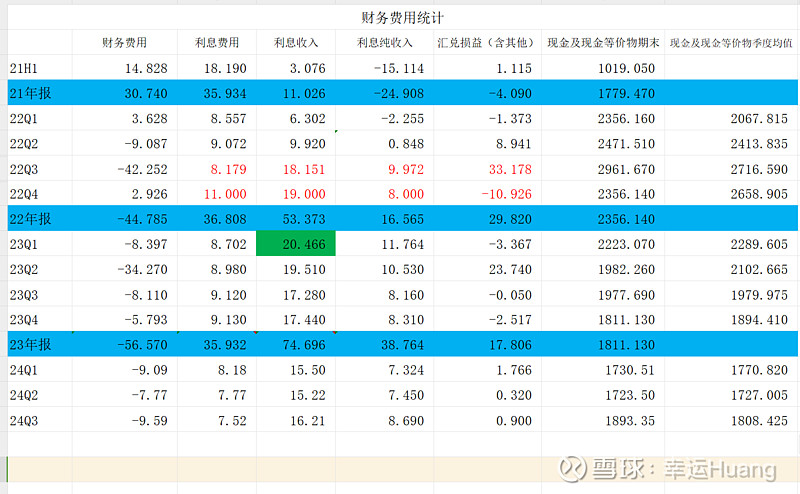Select cell with value 2289.605
The image size is (800, 494).
[x=759, y=244]
